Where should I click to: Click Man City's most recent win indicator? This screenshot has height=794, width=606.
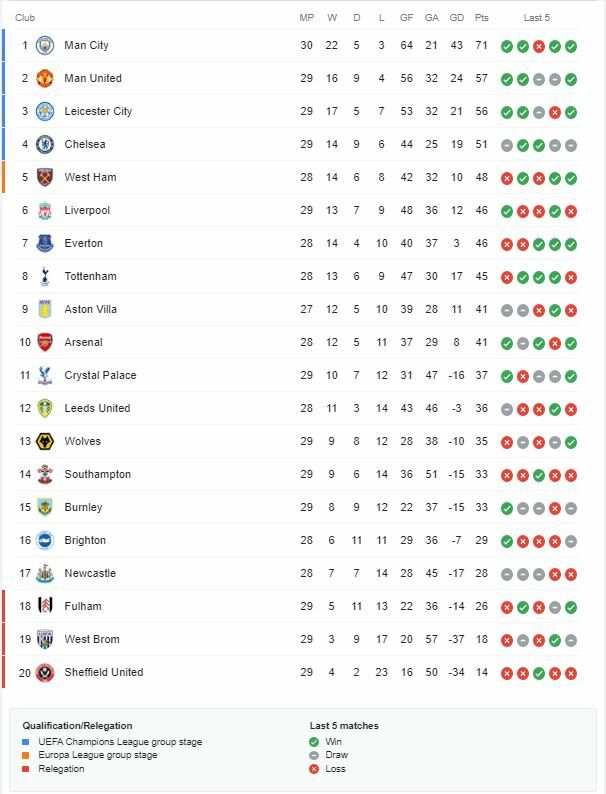(x=571, y=46)
